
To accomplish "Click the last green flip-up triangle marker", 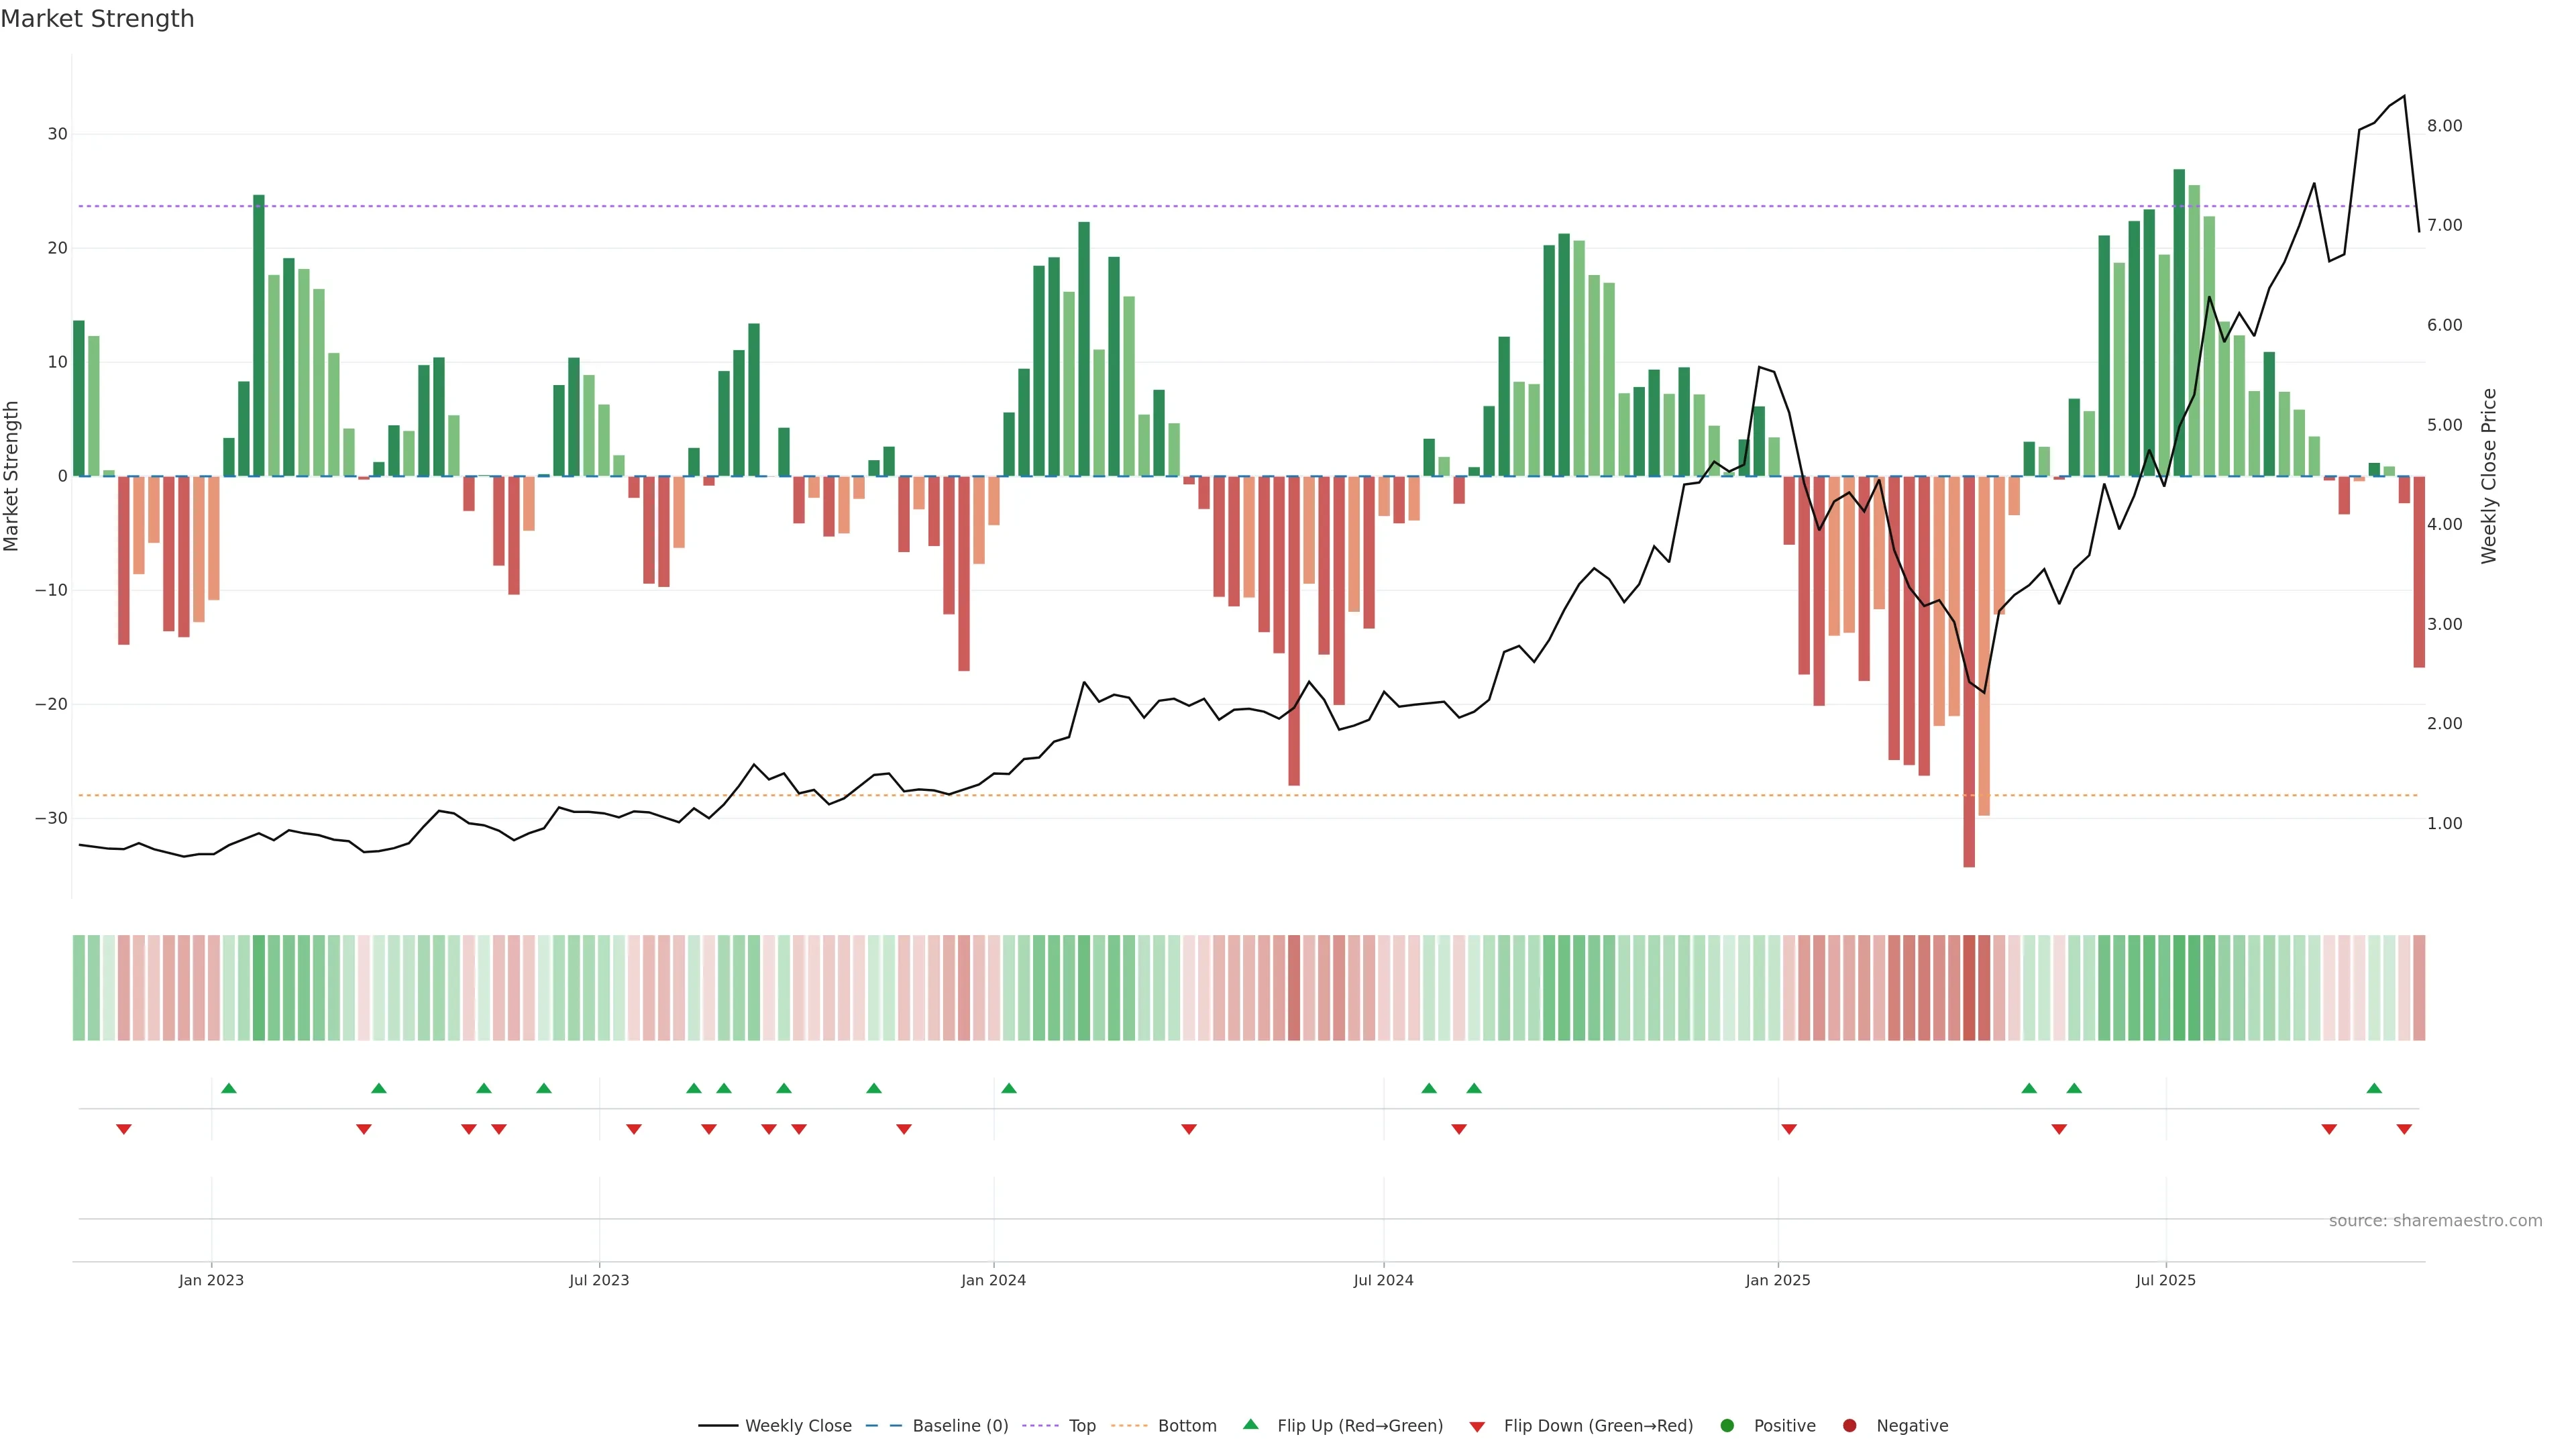I will (2374, 1088).
